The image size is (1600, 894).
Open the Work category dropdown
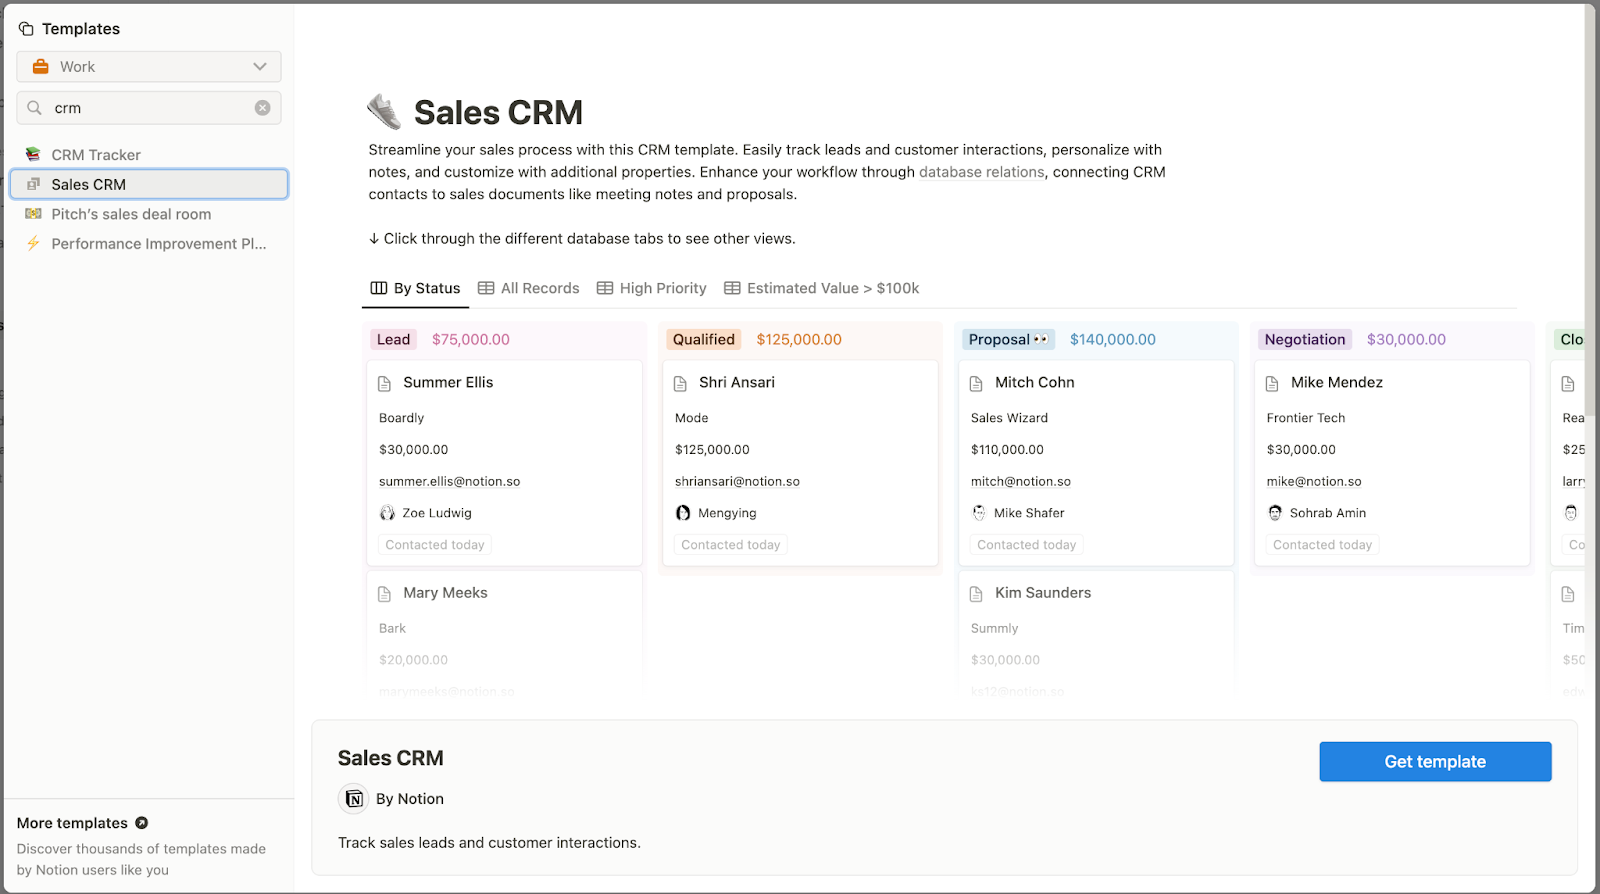coord(149,67)
